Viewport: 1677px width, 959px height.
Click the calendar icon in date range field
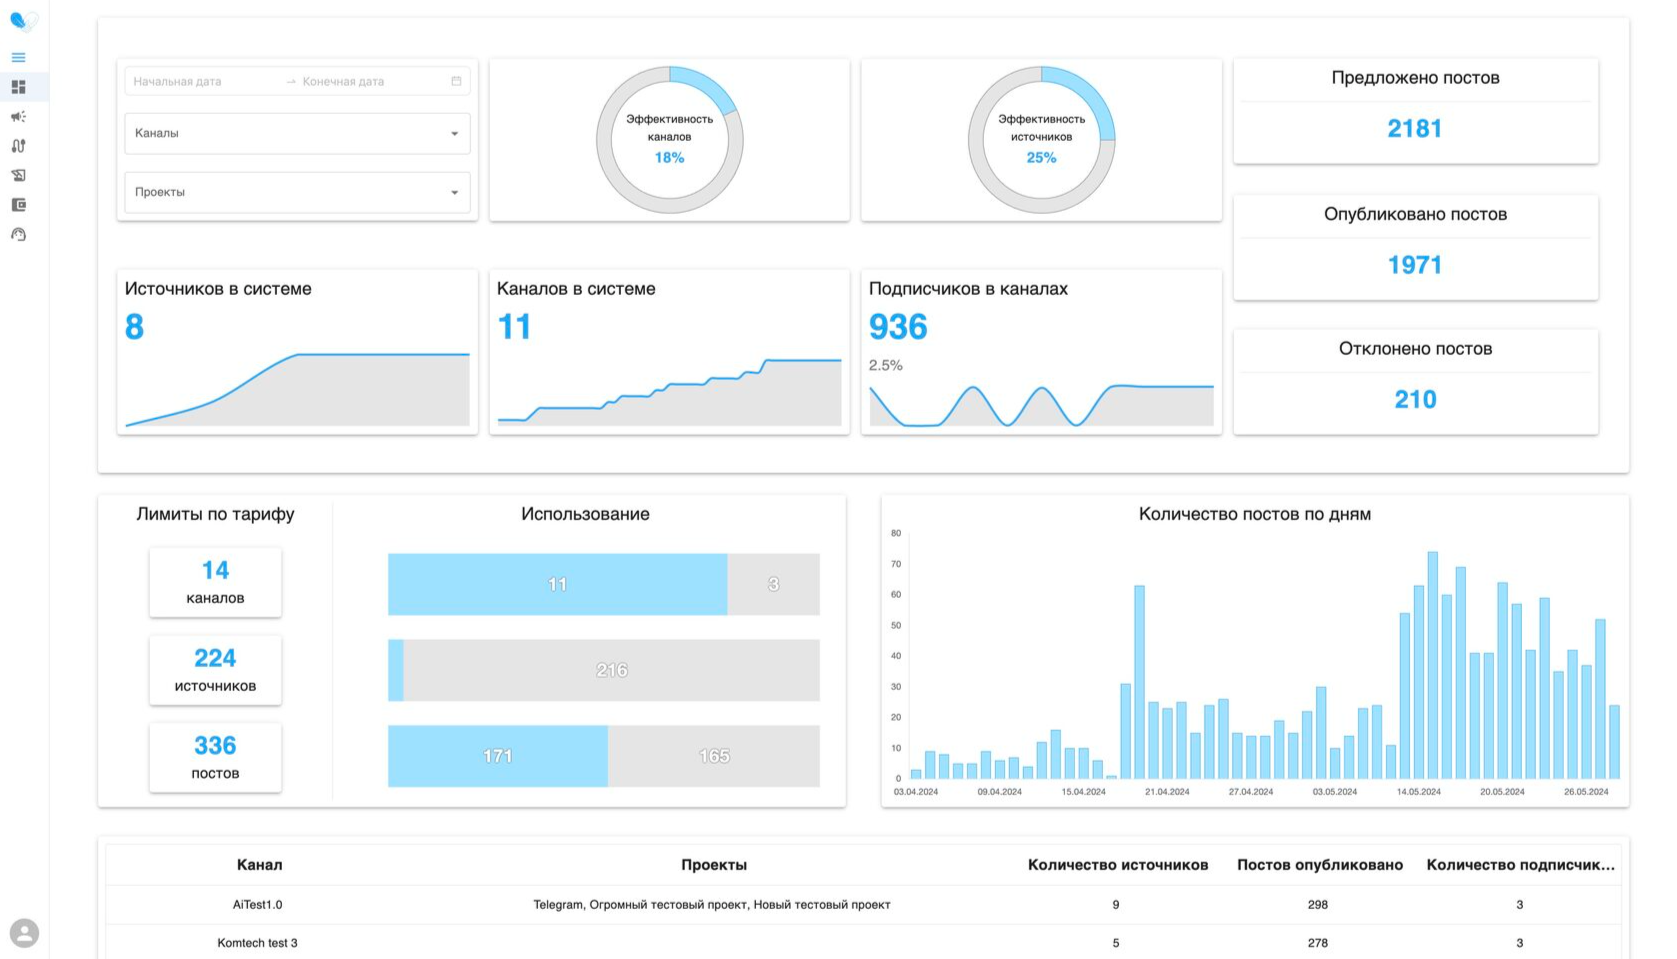tap(456, 81)
